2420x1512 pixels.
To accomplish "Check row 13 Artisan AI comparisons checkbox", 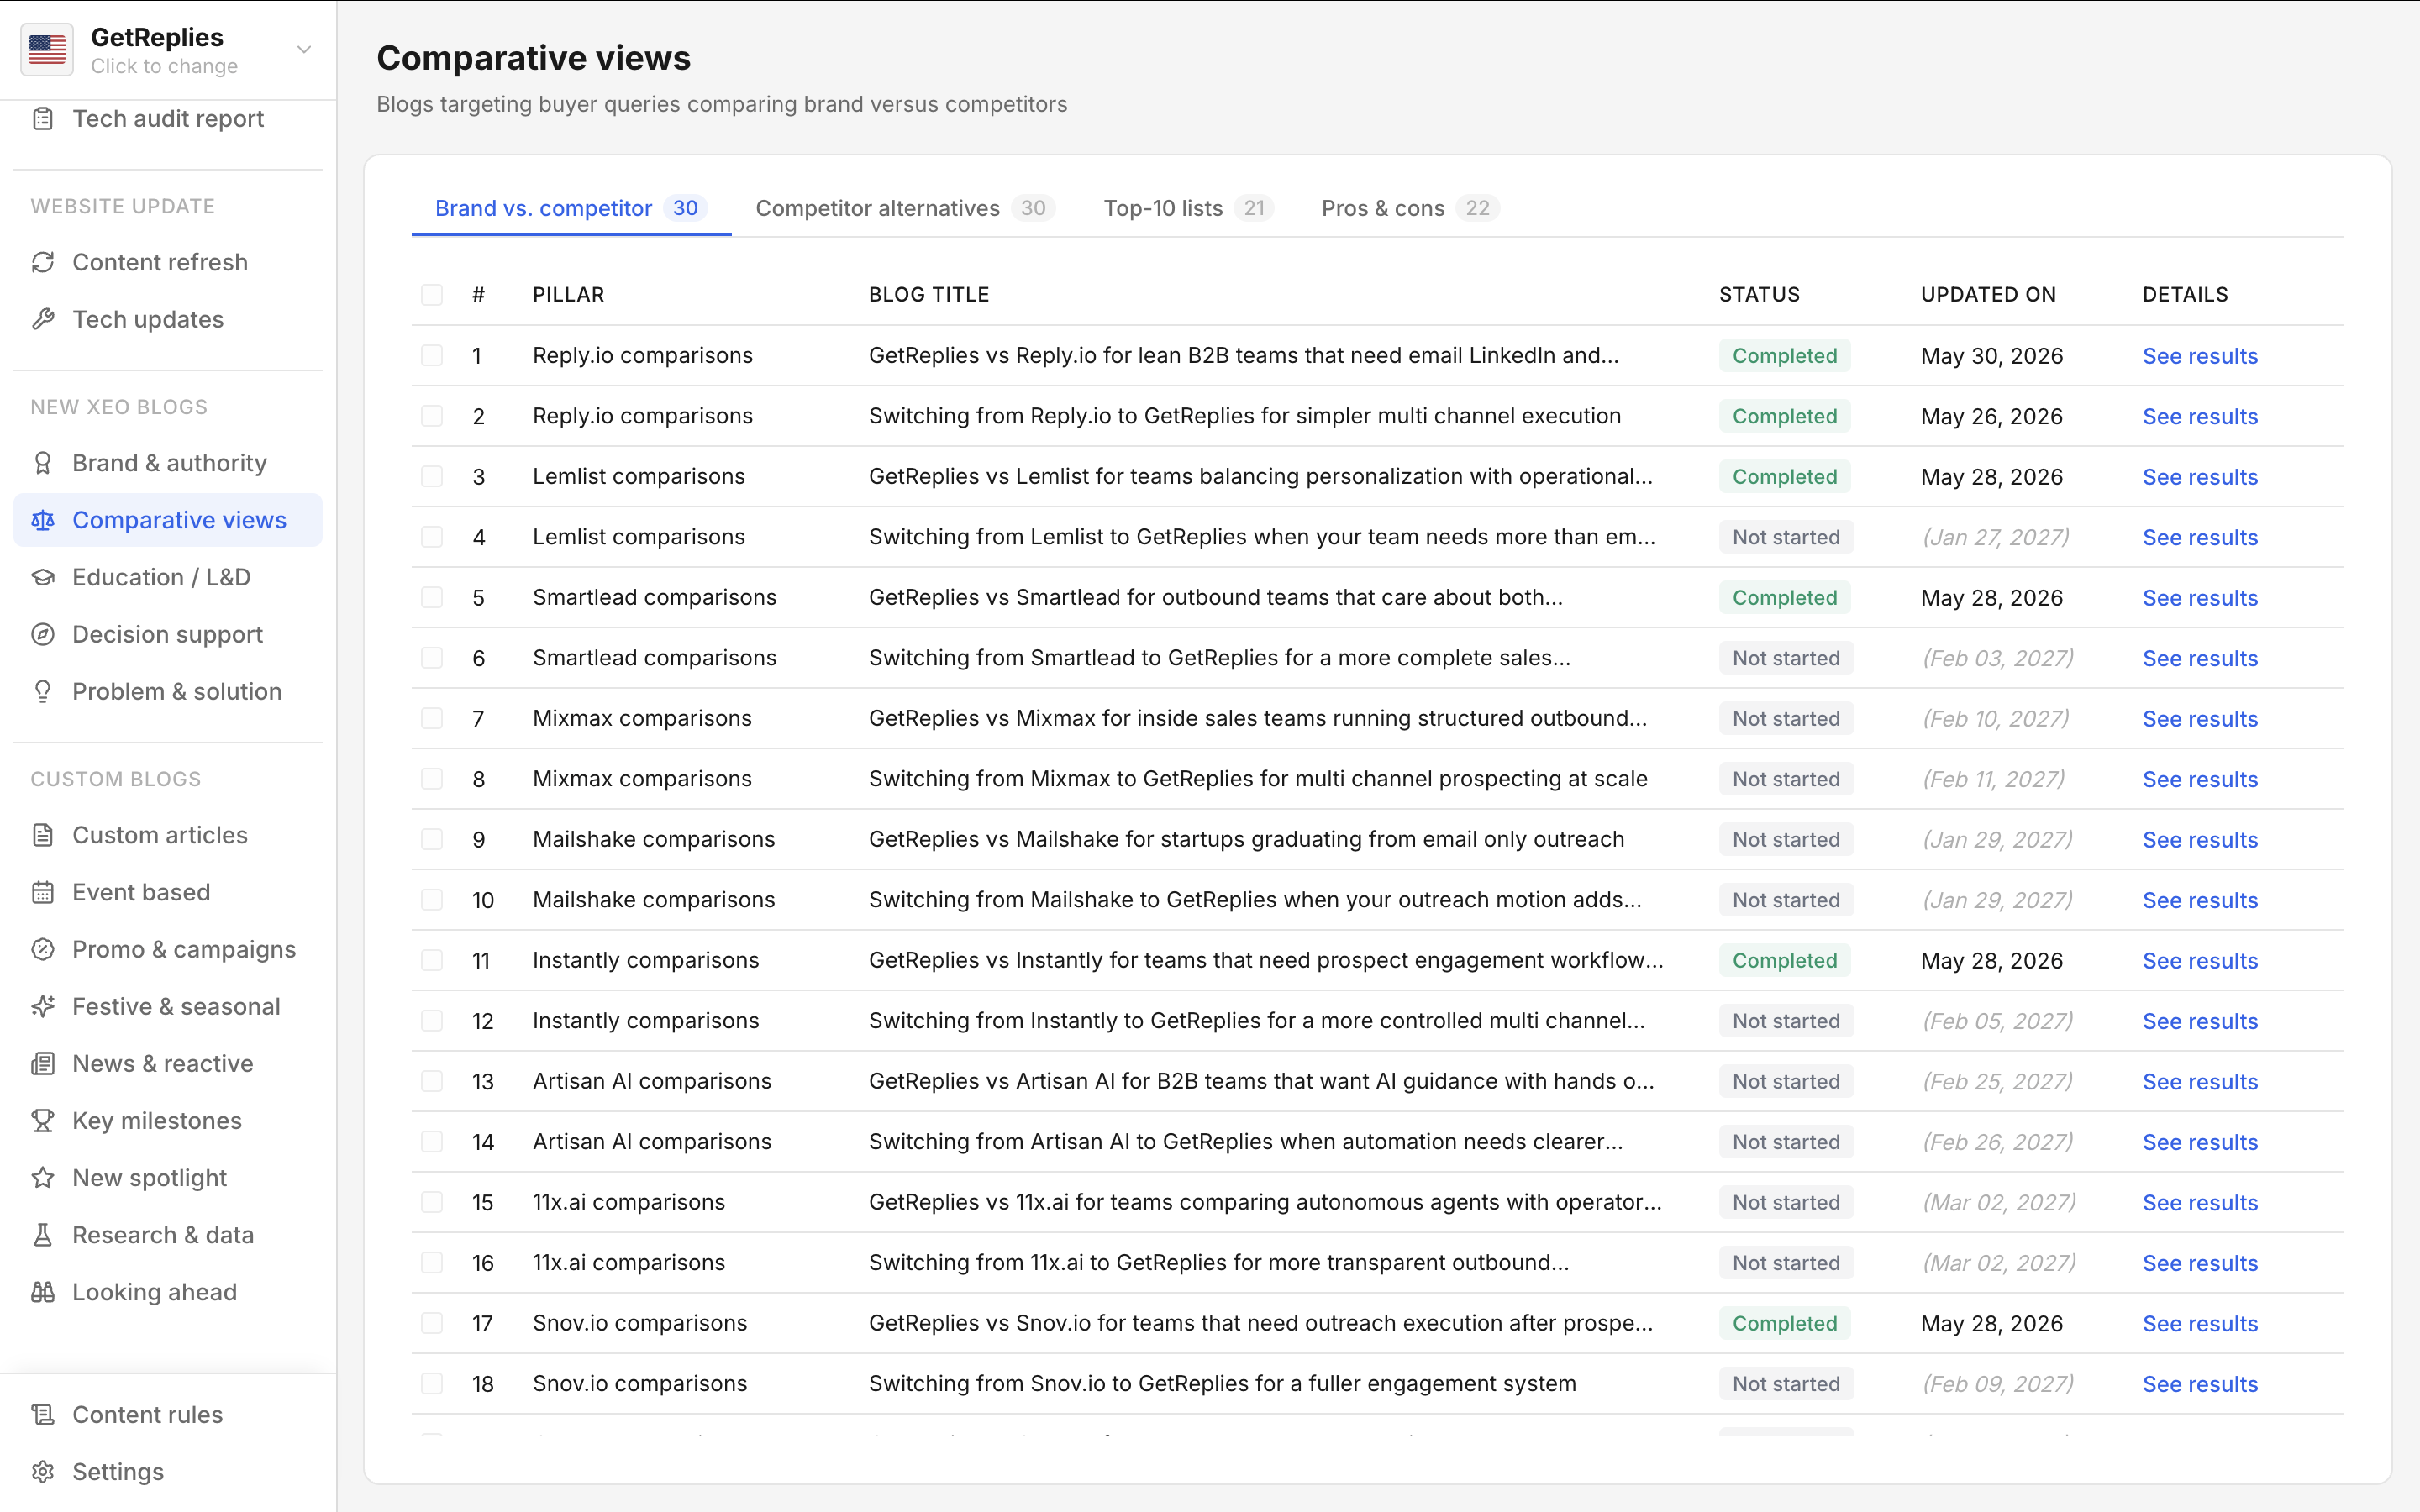I will 432,1081.
